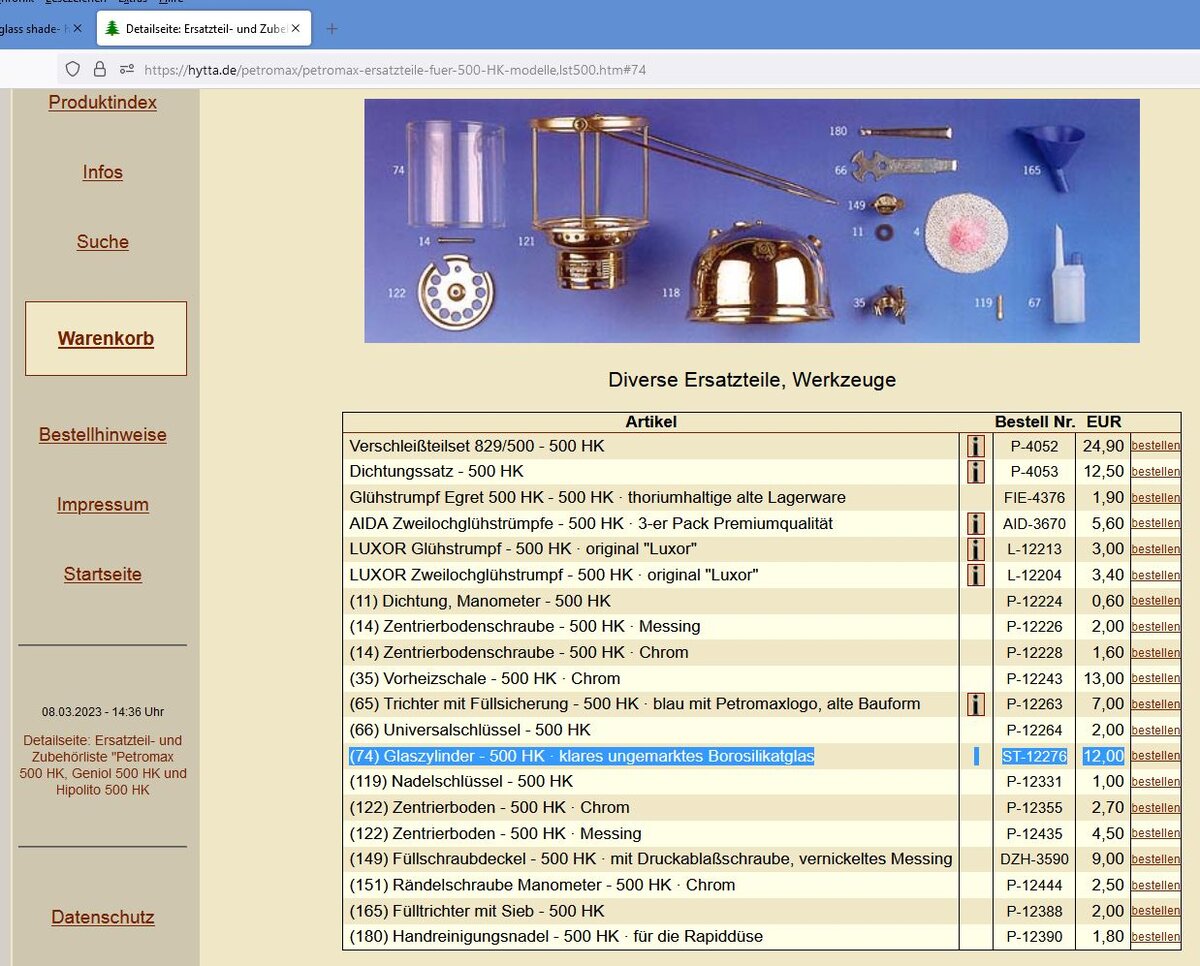The width and height of the screenshot is (1200, 966).
Task: Click bestellen for Zentrierboden Messing P-12435
Action: coord(1155,833)
